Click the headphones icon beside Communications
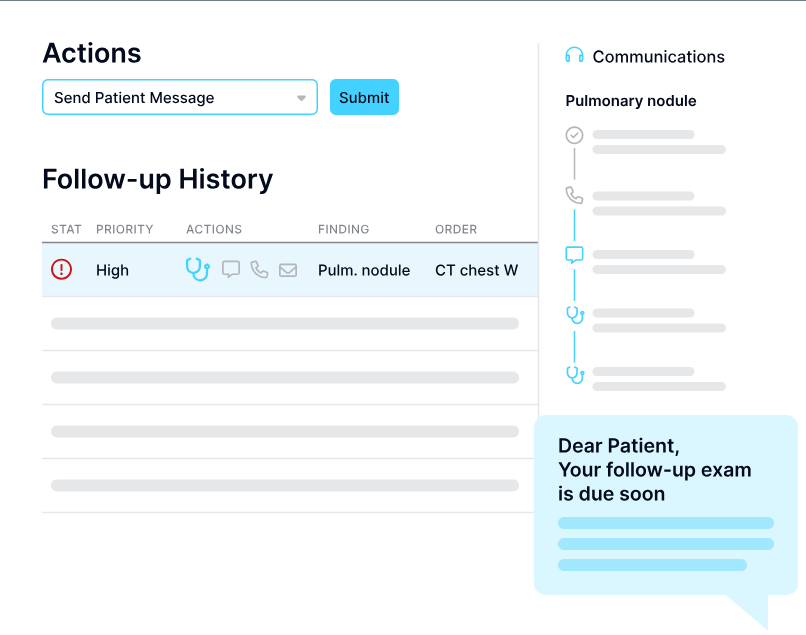 point(574,56)
